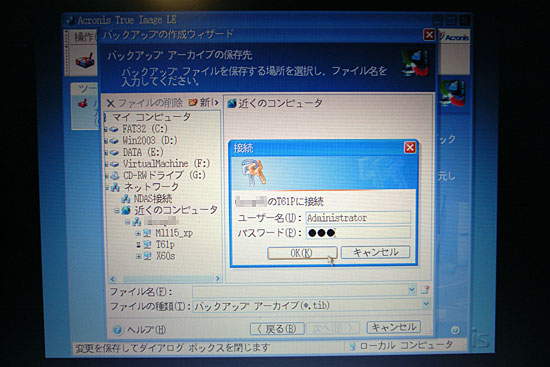Screen dimensions: 550x367
Task: Click OK in the 接続 dialog
Action: tap(302, 253)
